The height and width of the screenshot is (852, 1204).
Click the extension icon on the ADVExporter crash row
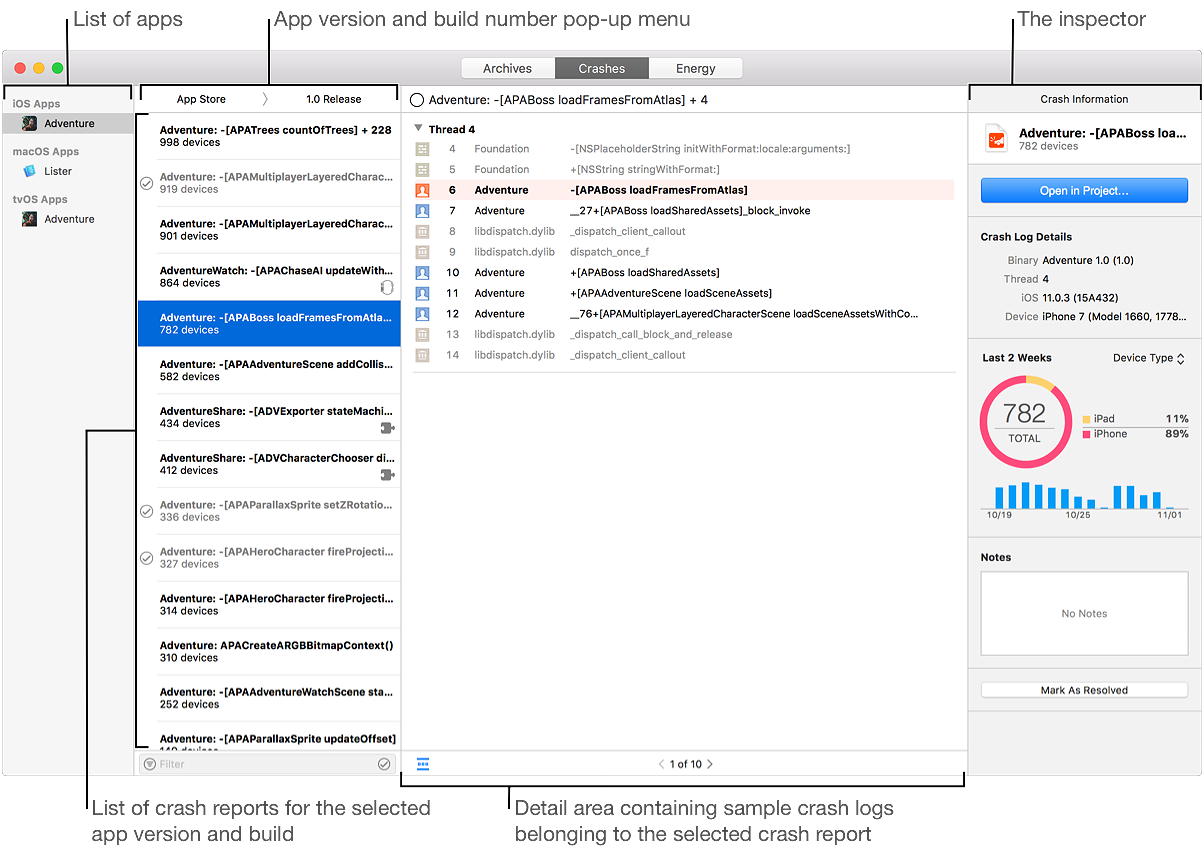pyautogui.click(x=387, y=428)
